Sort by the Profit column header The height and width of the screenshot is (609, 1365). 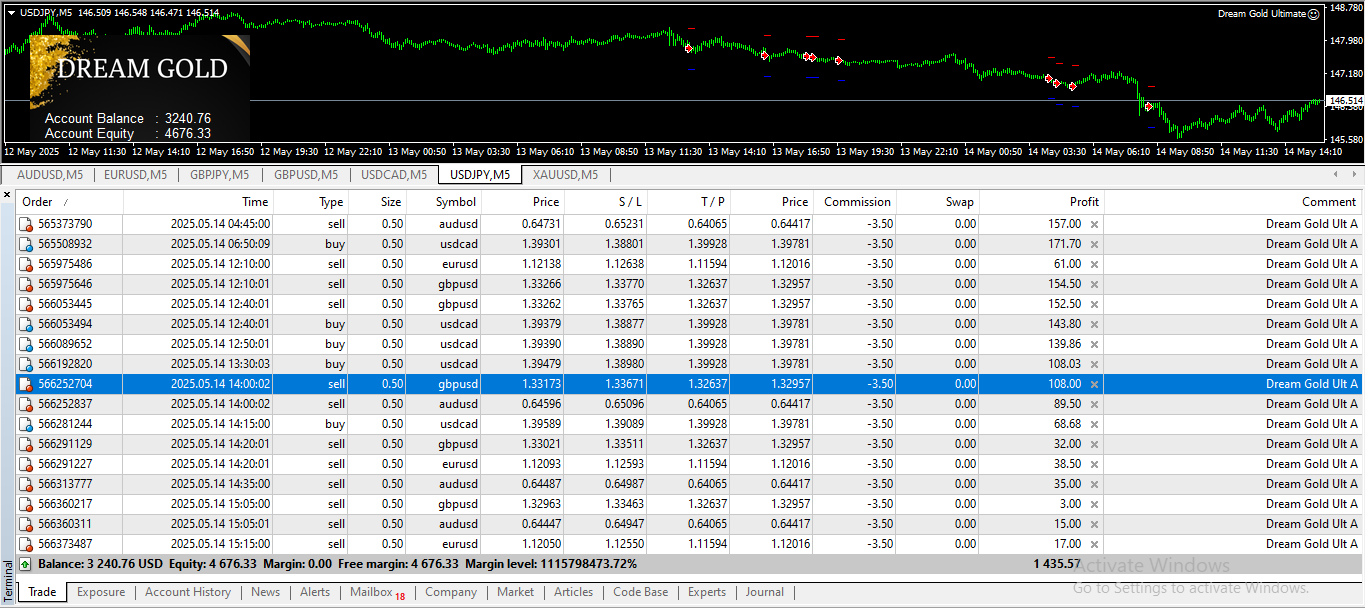click(x=1041, y=202)
